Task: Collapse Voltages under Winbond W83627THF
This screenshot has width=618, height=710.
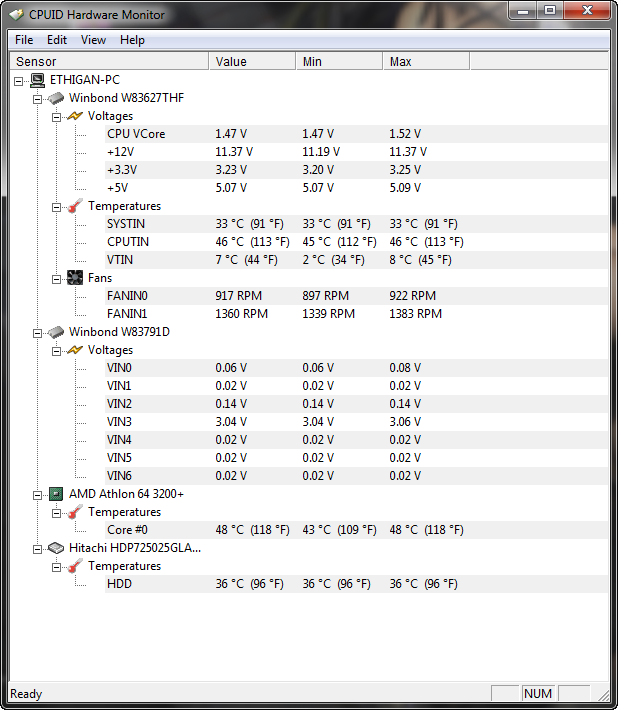Action: (x=56, y=117)
